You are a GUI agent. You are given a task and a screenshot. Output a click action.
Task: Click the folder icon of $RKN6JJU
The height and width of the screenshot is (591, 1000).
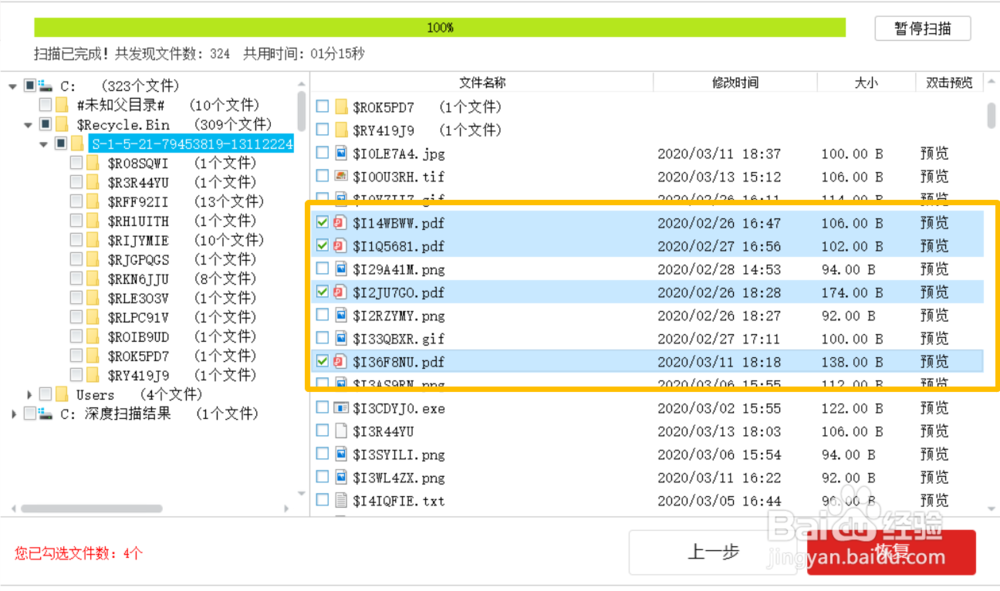coord(92,279)
